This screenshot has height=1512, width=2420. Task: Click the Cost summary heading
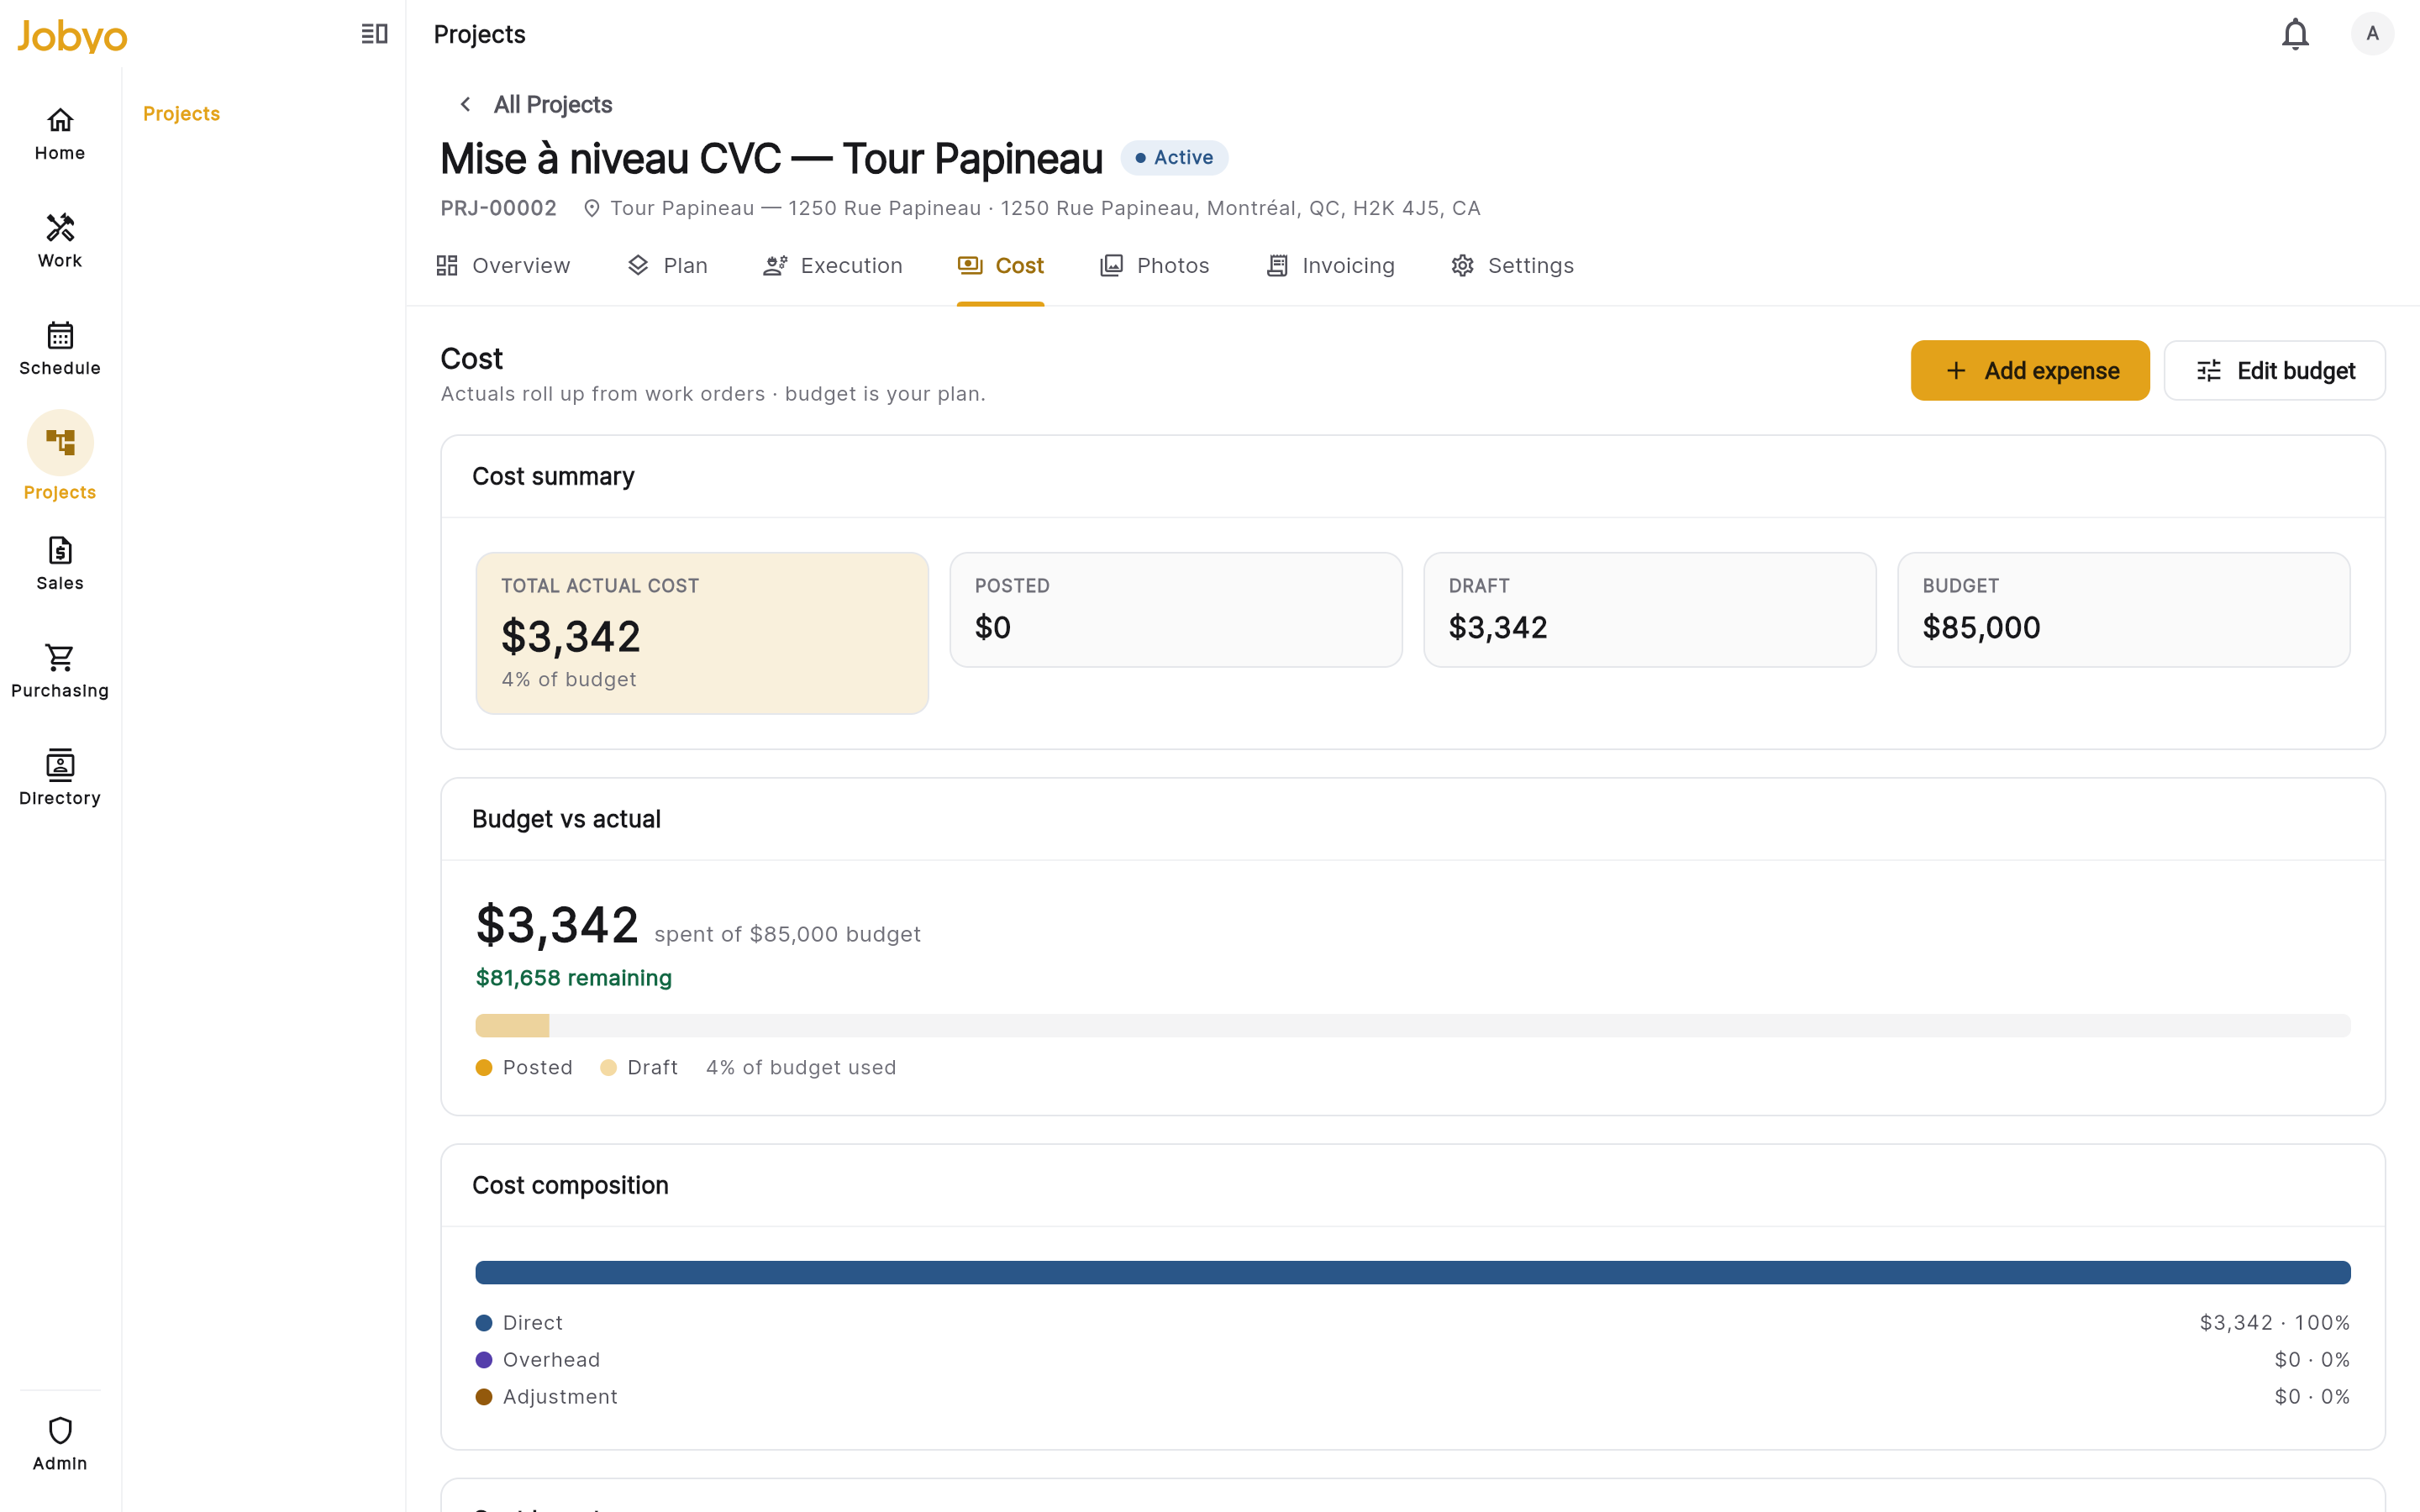(x=553, y=476)
